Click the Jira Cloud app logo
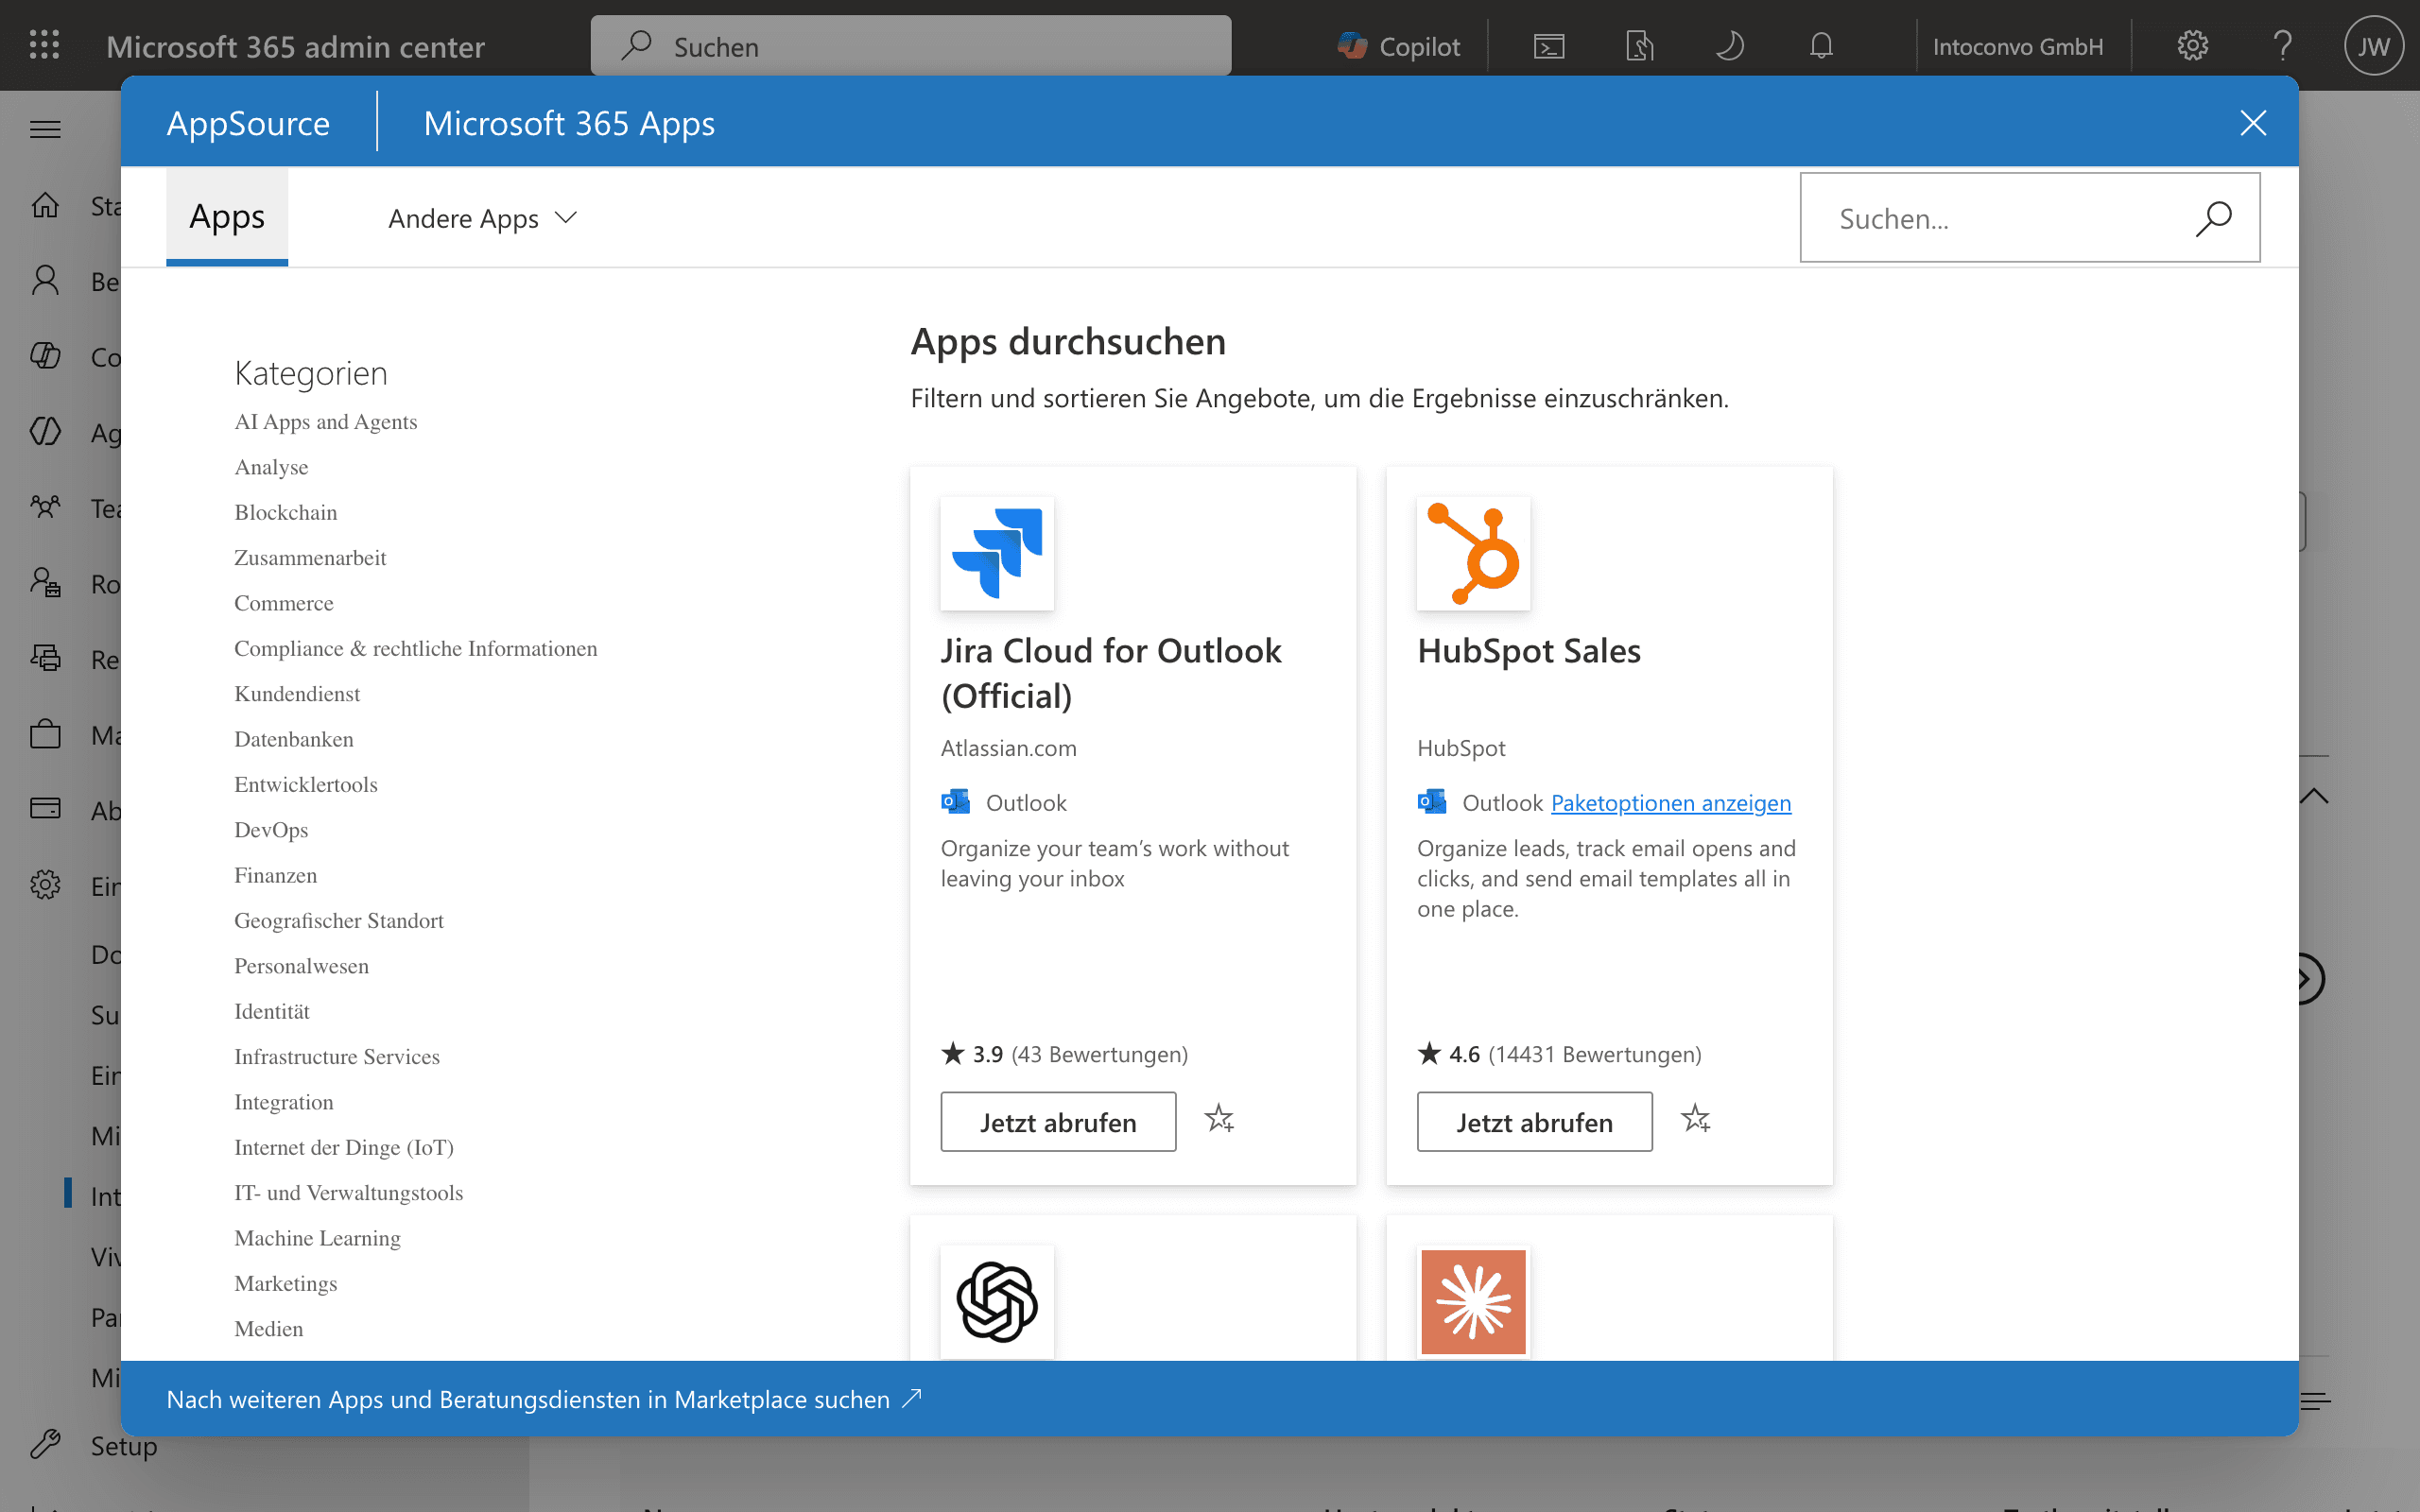This screenshot has height=1512, width=2420. click(997, 553)
